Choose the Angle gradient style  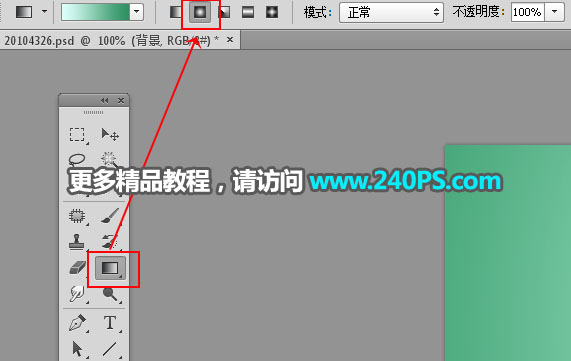(224, 12)
